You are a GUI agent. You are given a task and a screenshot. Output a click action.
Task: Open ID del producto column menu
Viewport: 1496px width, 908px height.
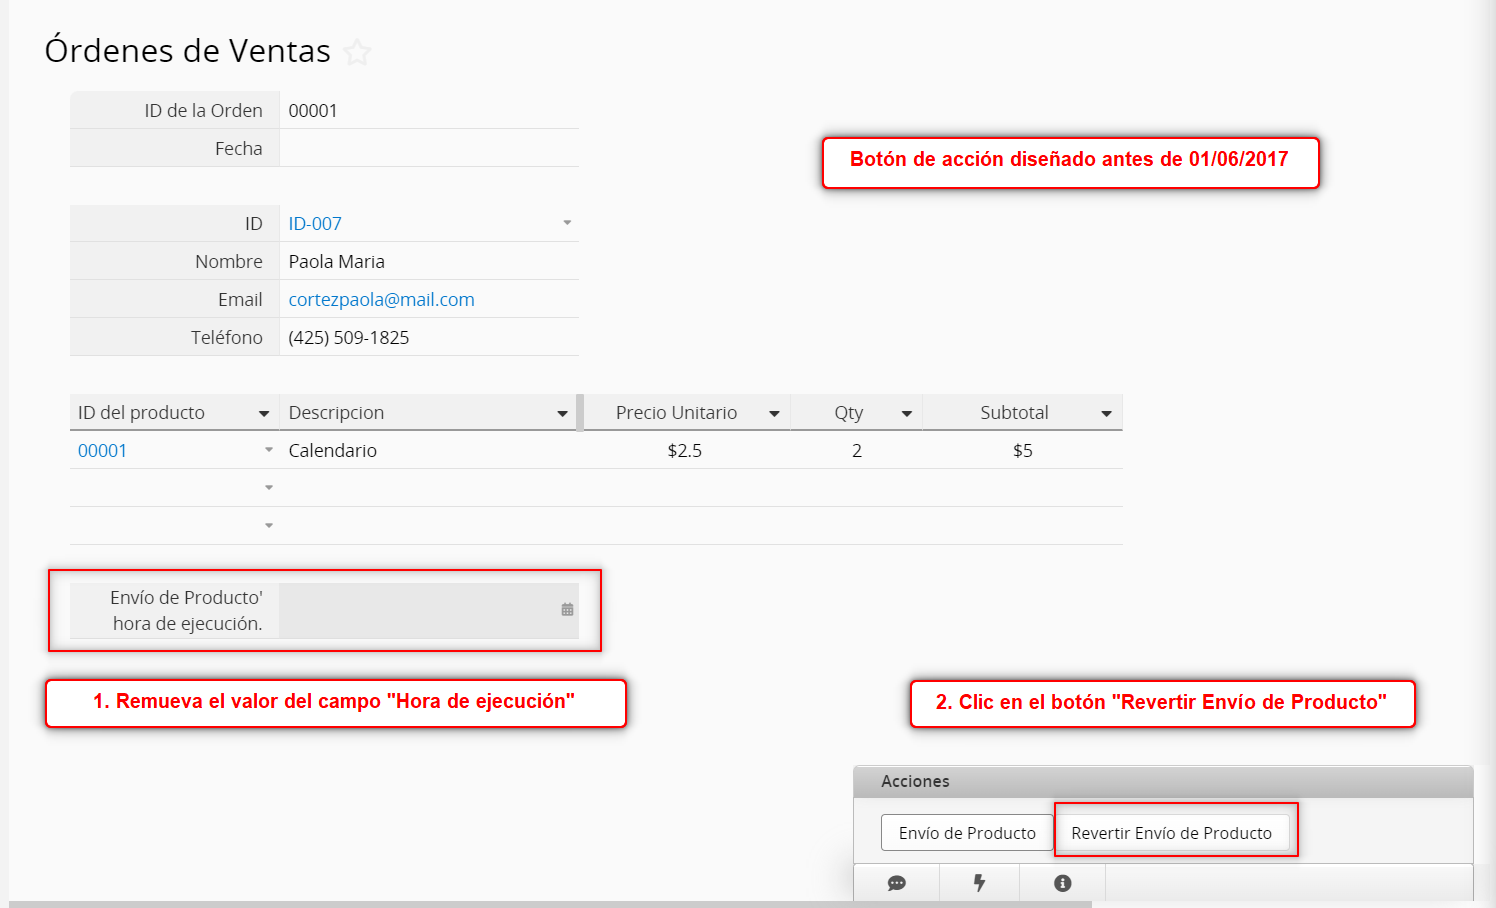[x=264, y=414]
